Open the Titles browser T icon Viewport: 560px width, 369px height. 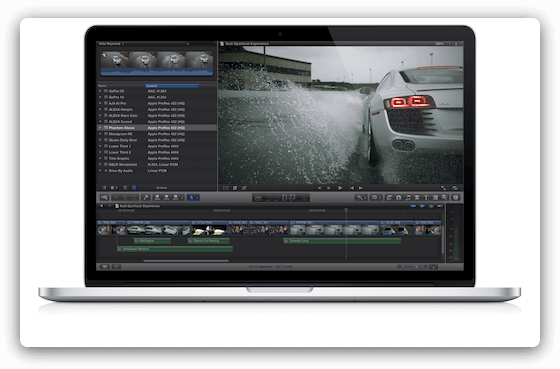click(x=426, y=198)
